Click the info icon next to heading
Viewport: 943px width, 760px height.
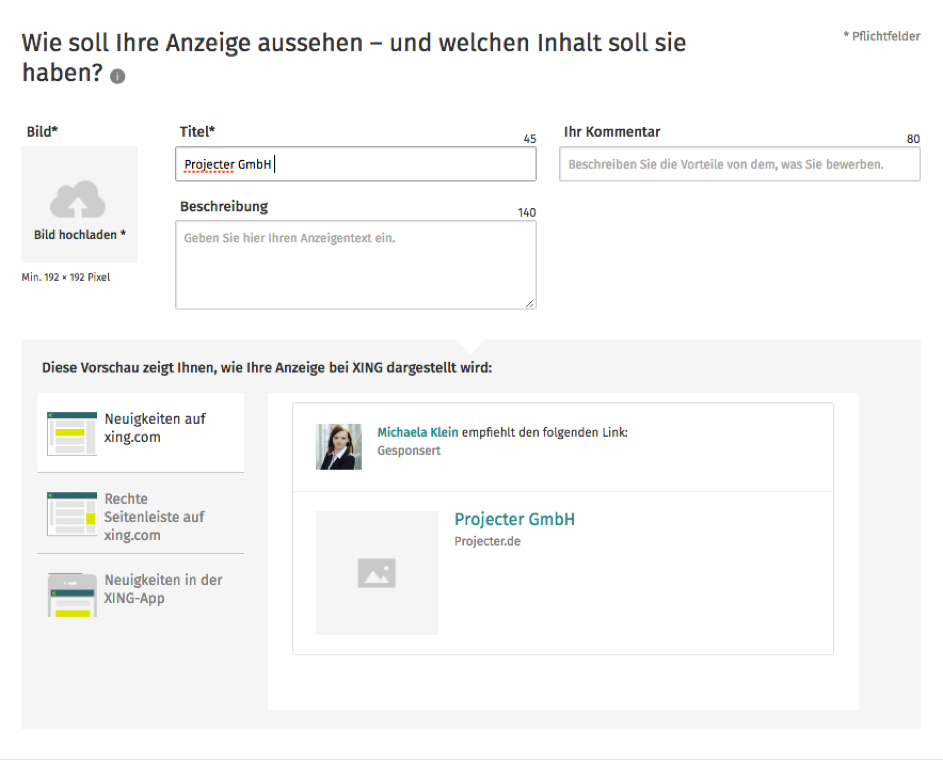118,76
